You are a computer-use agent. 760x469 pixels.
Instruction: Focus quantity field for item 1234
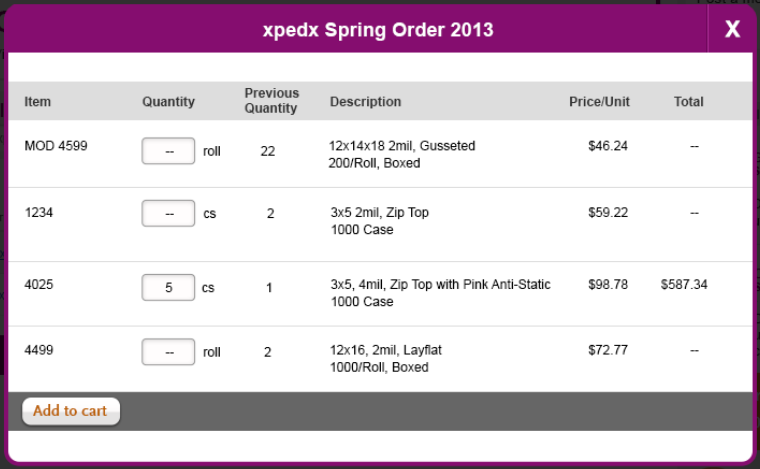pos(168,213)
